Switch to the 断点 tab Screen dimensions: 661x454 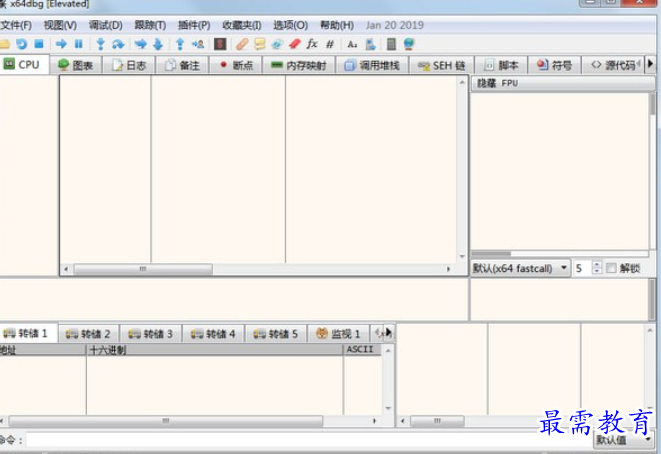point(236,65)
